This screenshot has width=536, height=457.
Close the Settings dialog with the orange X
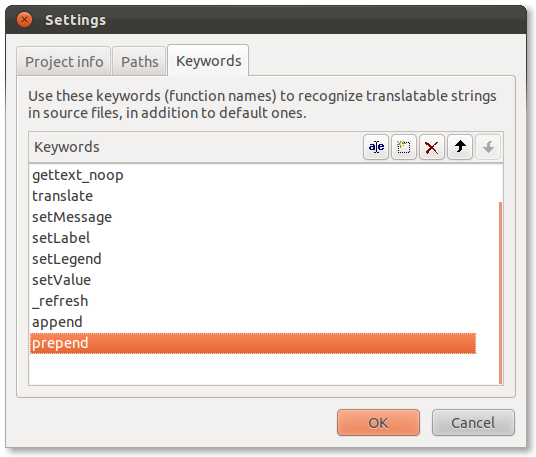25,19
